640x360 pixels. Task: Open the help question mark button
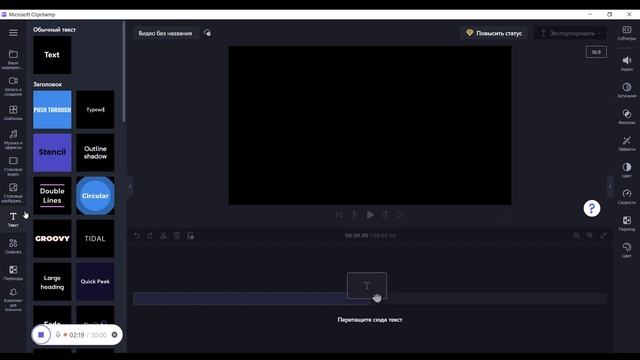[591, 209]
